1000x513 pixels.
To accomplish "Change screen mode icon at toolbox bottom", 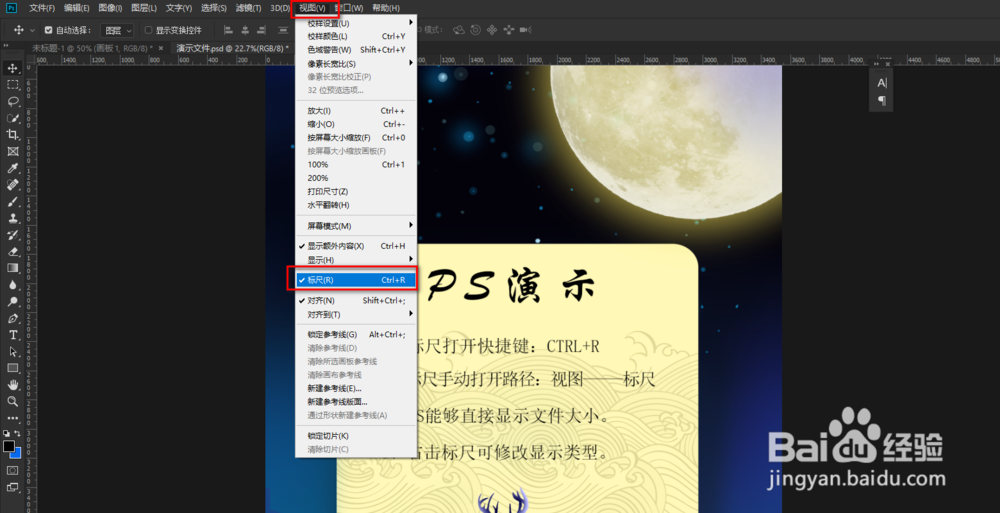I will [13, 487].
